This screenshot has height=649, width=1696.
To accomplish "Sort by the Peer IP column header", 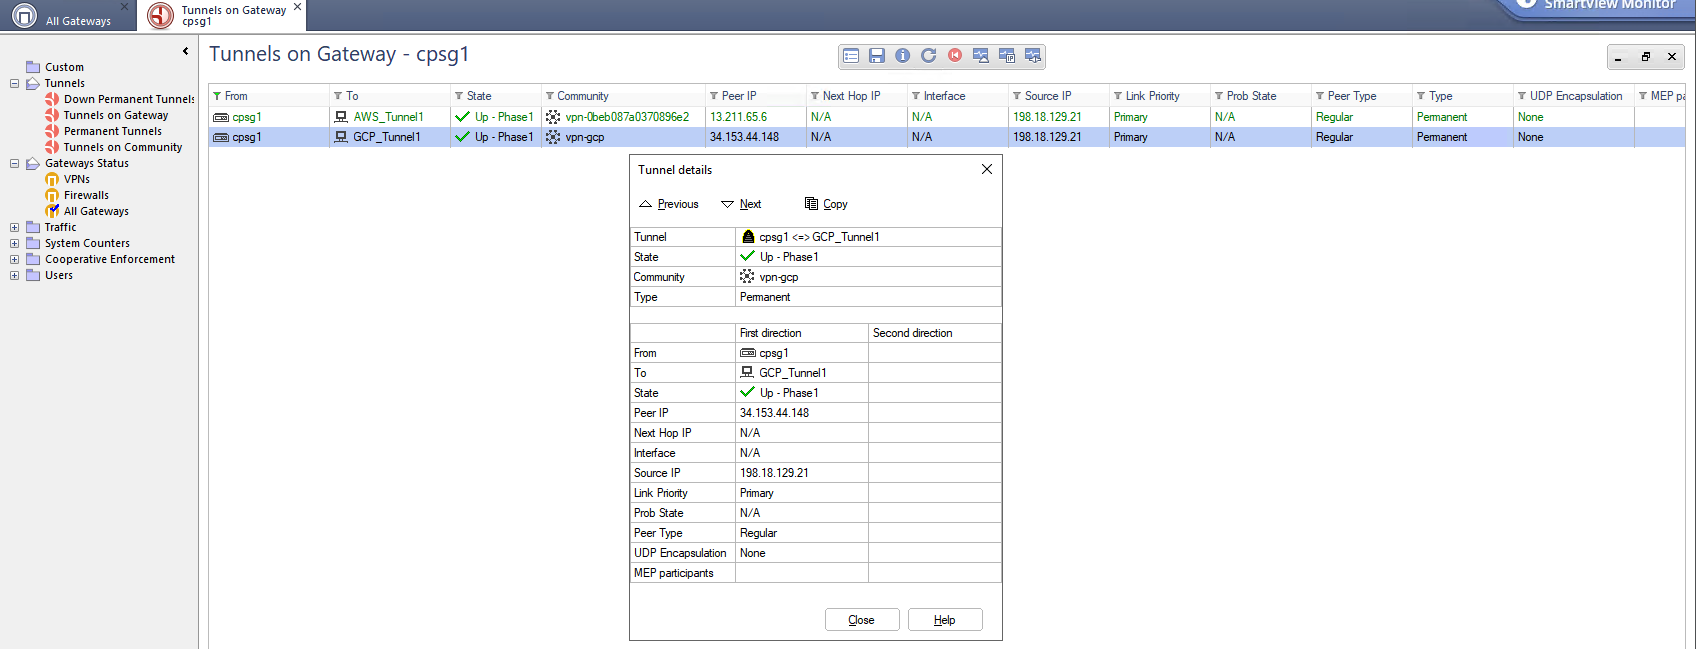I will pyautogui.click(x=739, y=96).
